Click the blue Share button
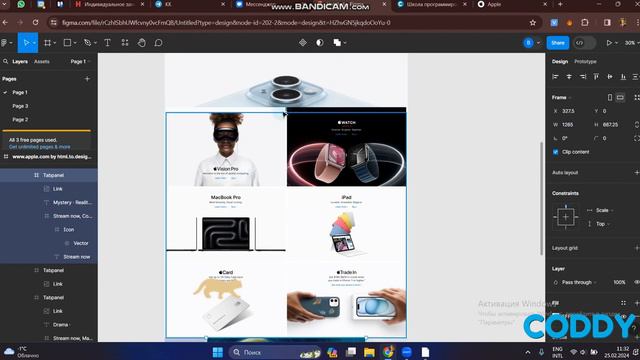This screenshot has width=640, height=360. coord(558,43)
